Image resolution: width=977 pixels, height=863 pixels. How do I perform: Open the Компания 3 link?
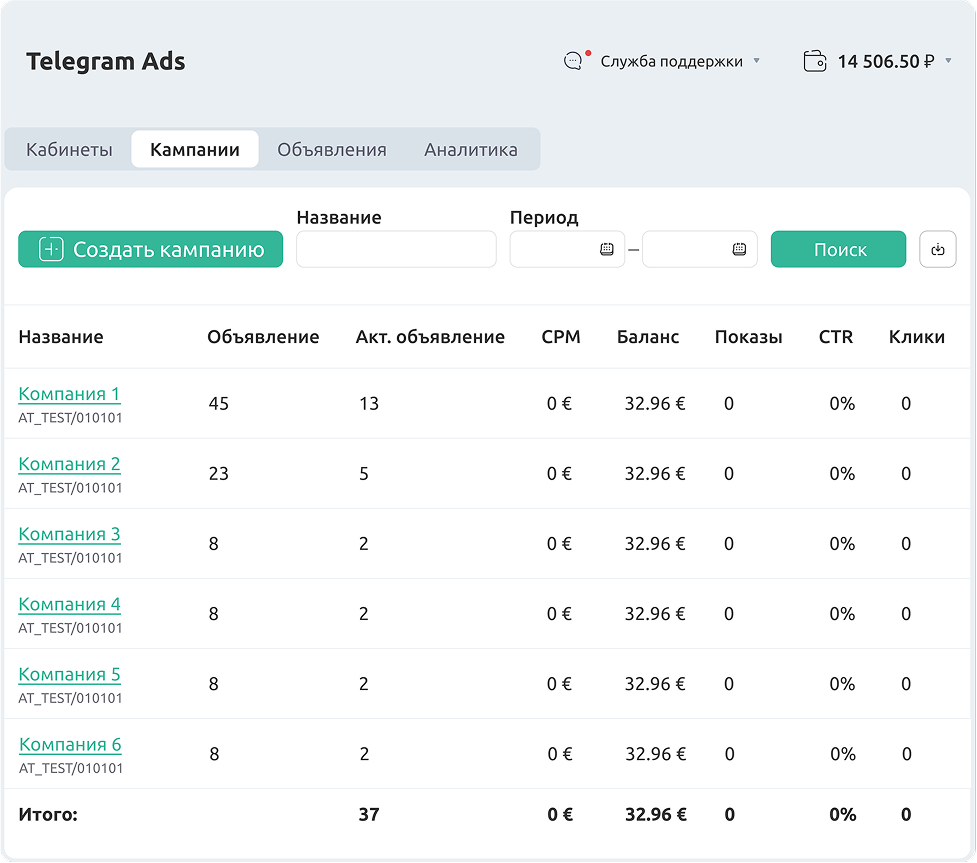click(x=69, y=534)
